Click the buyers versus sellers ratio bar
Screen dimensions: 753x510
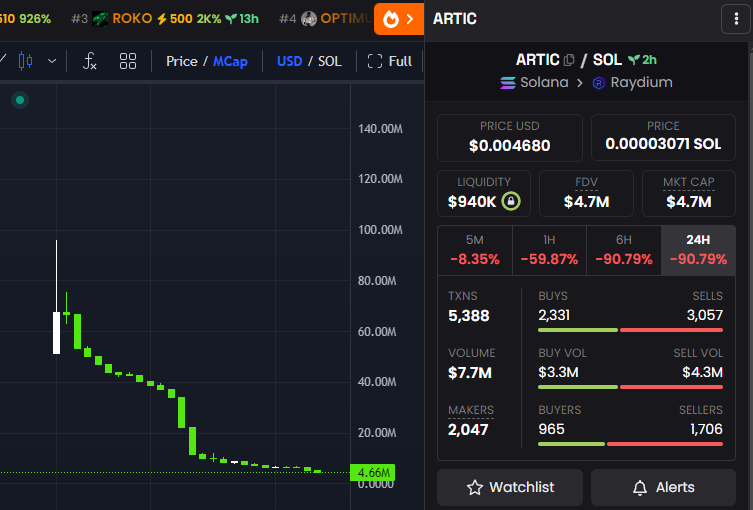(x=631, y=444)
